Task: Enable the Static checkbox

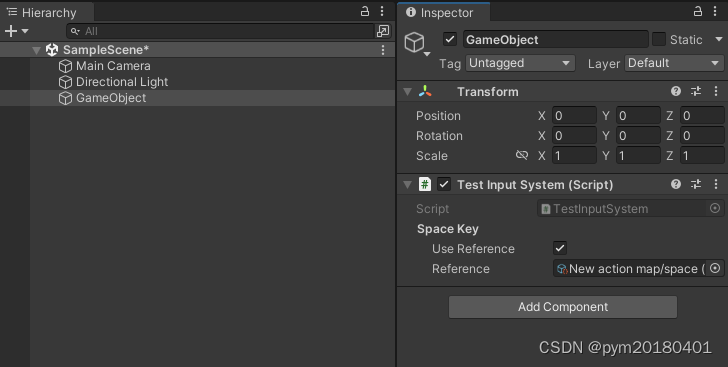Action: 659,39
